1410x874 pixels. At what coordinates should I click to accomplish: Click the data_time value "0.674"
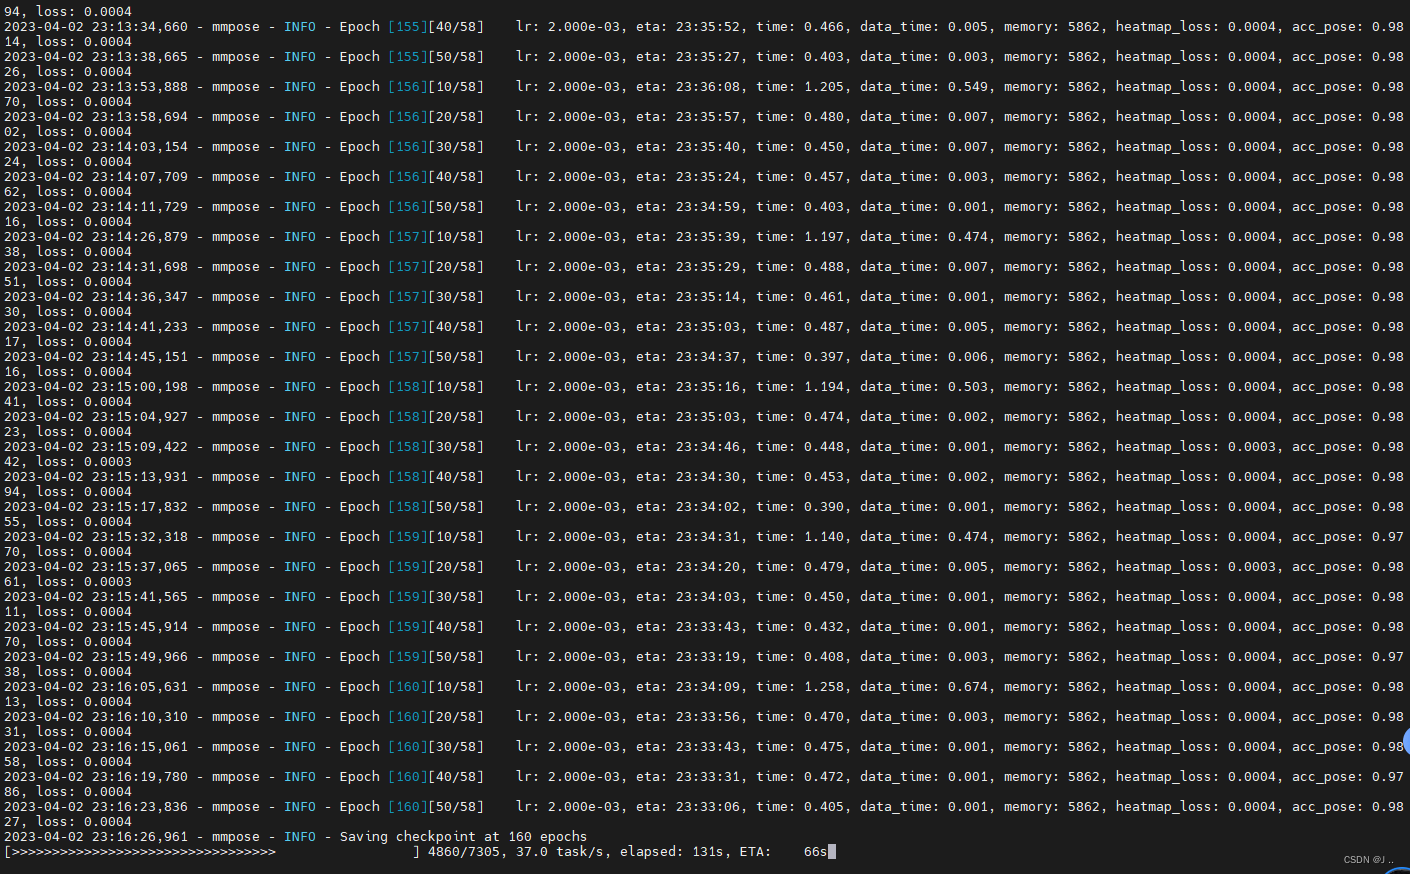(x=967, y=687)
